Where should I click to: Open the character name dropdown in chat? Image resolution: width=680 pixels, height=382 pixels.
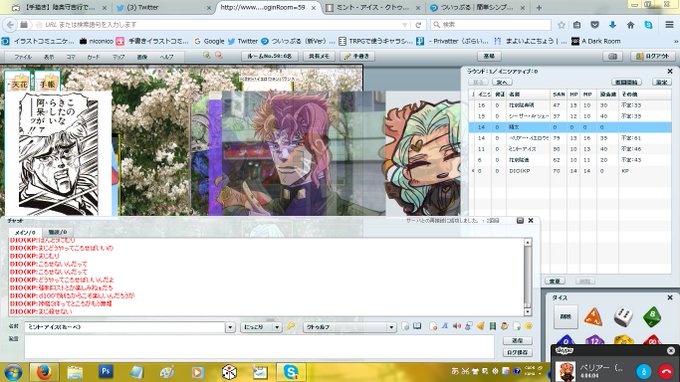(230, 327)
